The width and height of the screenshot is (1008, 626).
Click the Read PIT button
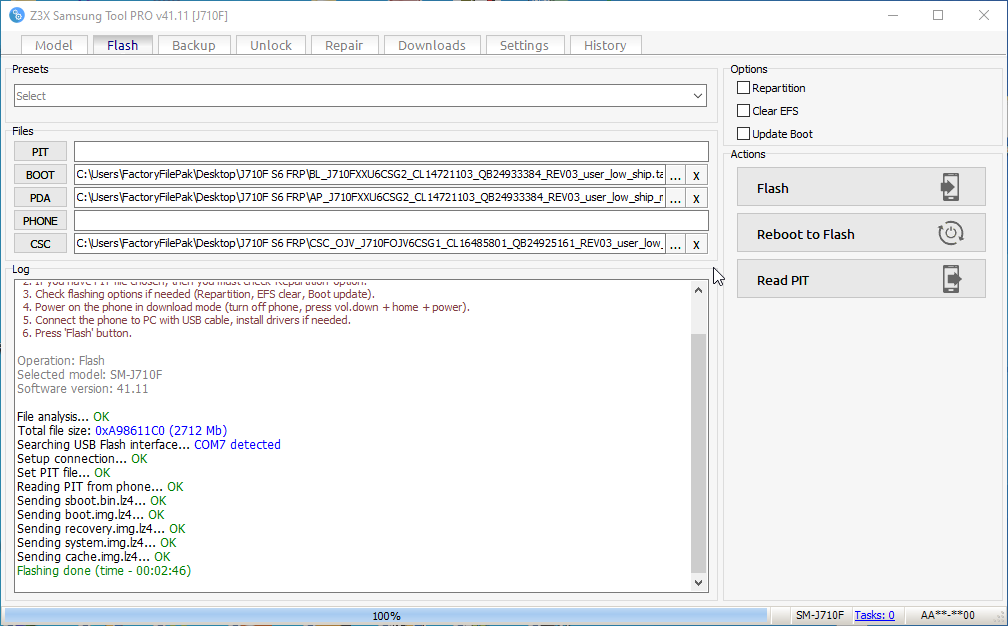(861, 279)
